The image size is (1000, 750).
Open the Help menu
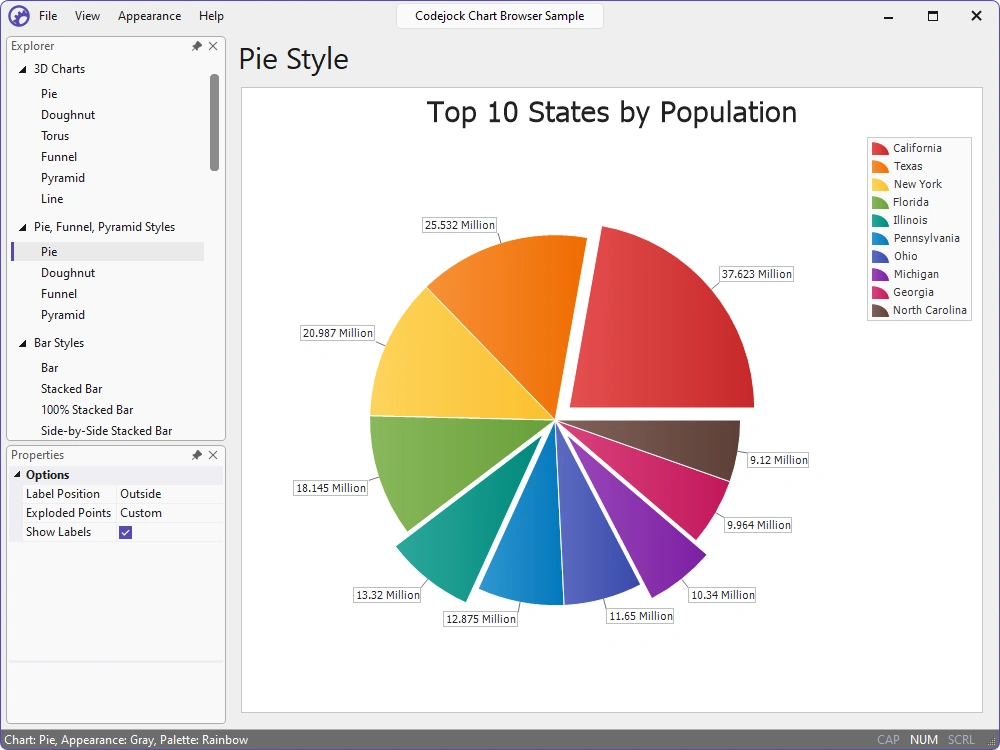tap(211, 16)
